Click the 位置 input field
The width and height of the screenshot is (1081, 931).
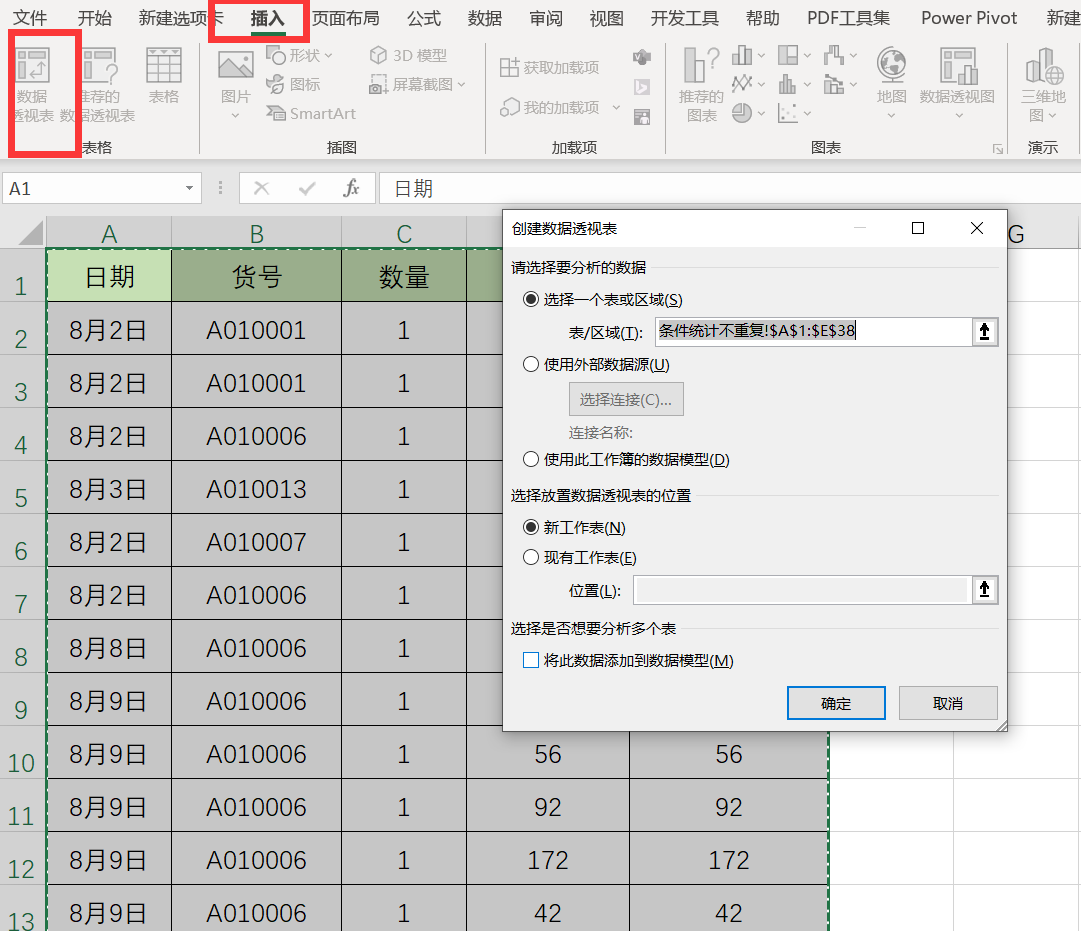[x=802, y=590]
